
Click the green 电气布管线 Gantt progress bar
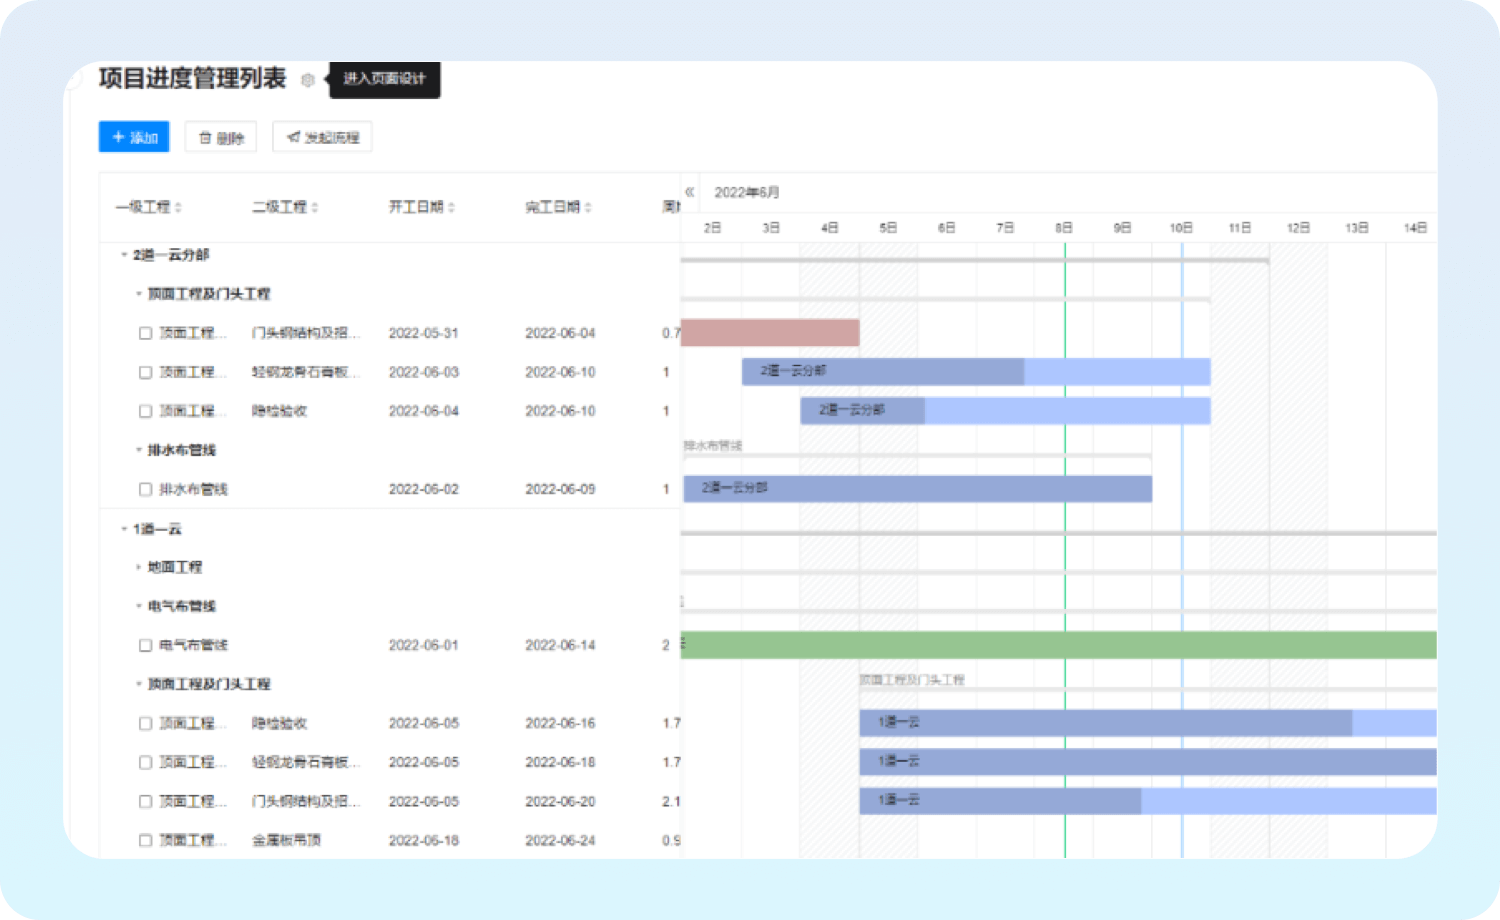click(1058, 645)
